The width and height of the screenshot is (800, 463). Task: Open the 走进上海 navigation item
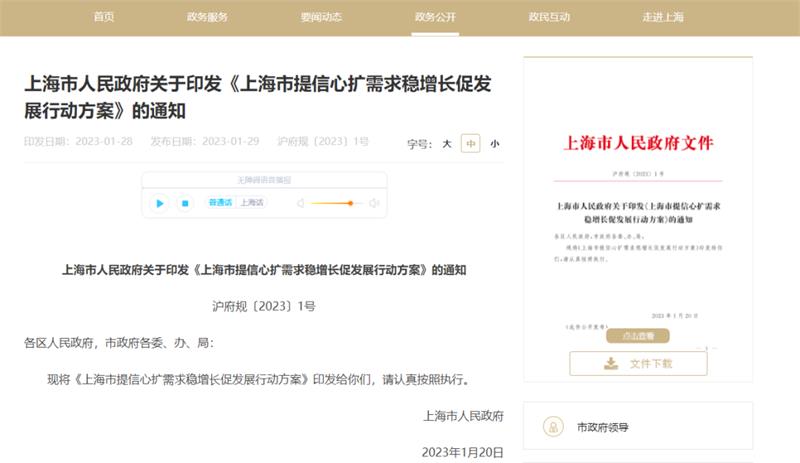(663, 18)
